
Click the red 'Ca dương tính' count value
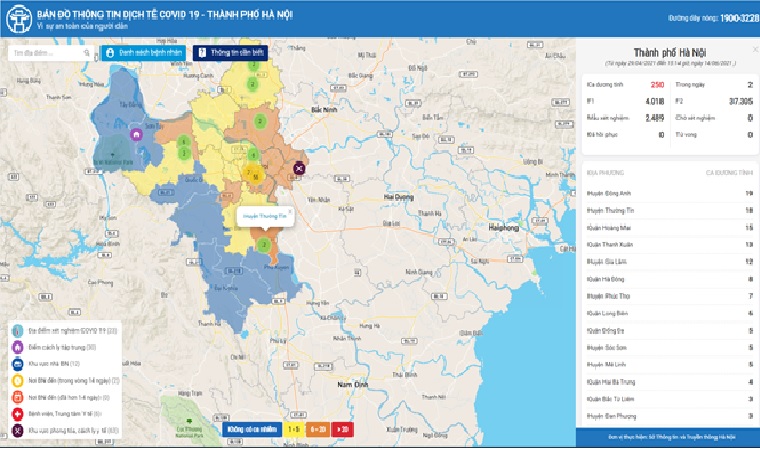click(x=657, y=85)
